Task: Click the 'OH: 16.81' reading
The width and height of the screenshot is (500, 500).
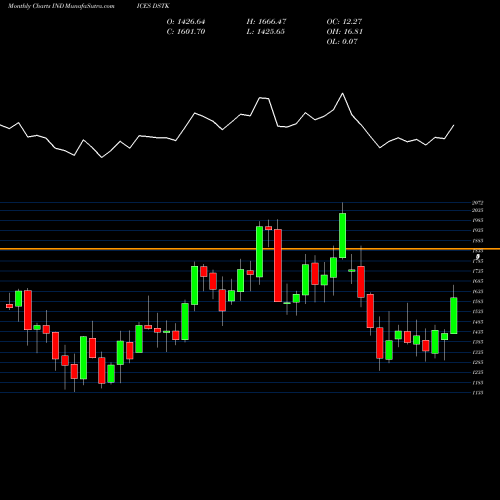Action: pyautogui.click(x=345, y=32)
